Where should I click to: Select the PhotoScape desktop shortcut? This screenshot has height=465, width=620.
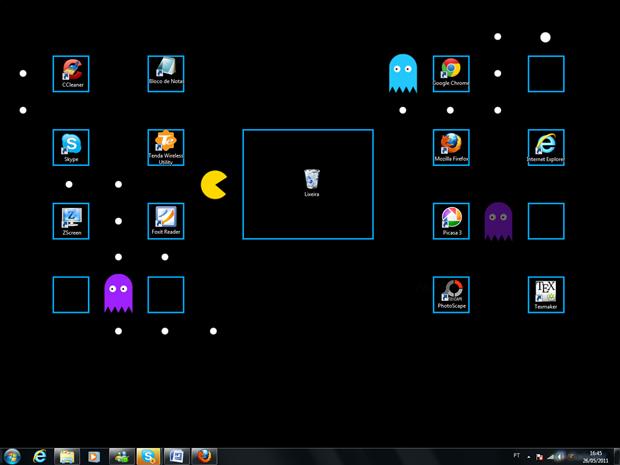pyautogui.click(x=451, y=295)
